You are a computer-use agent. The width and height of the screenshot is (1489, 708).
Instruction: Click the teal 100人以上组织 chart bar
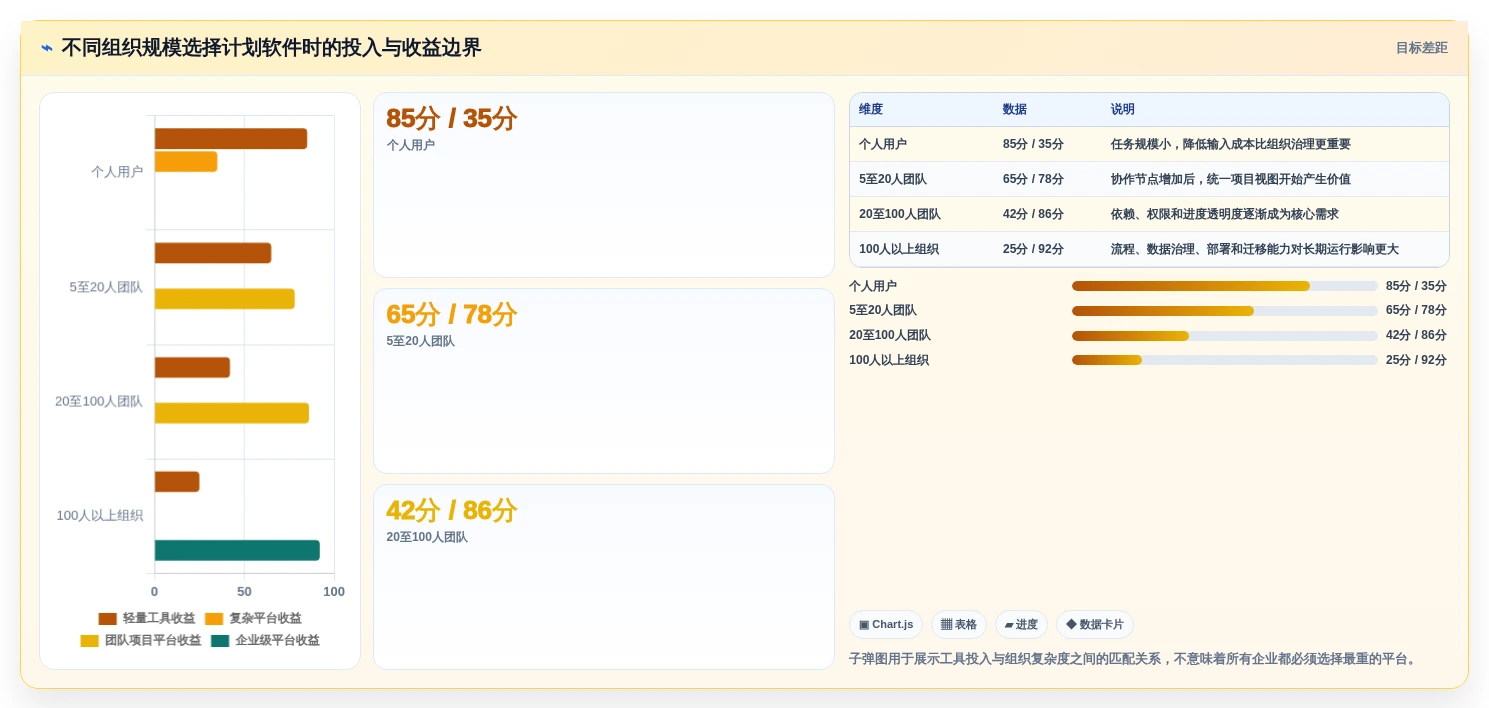(x=237, y=550)
